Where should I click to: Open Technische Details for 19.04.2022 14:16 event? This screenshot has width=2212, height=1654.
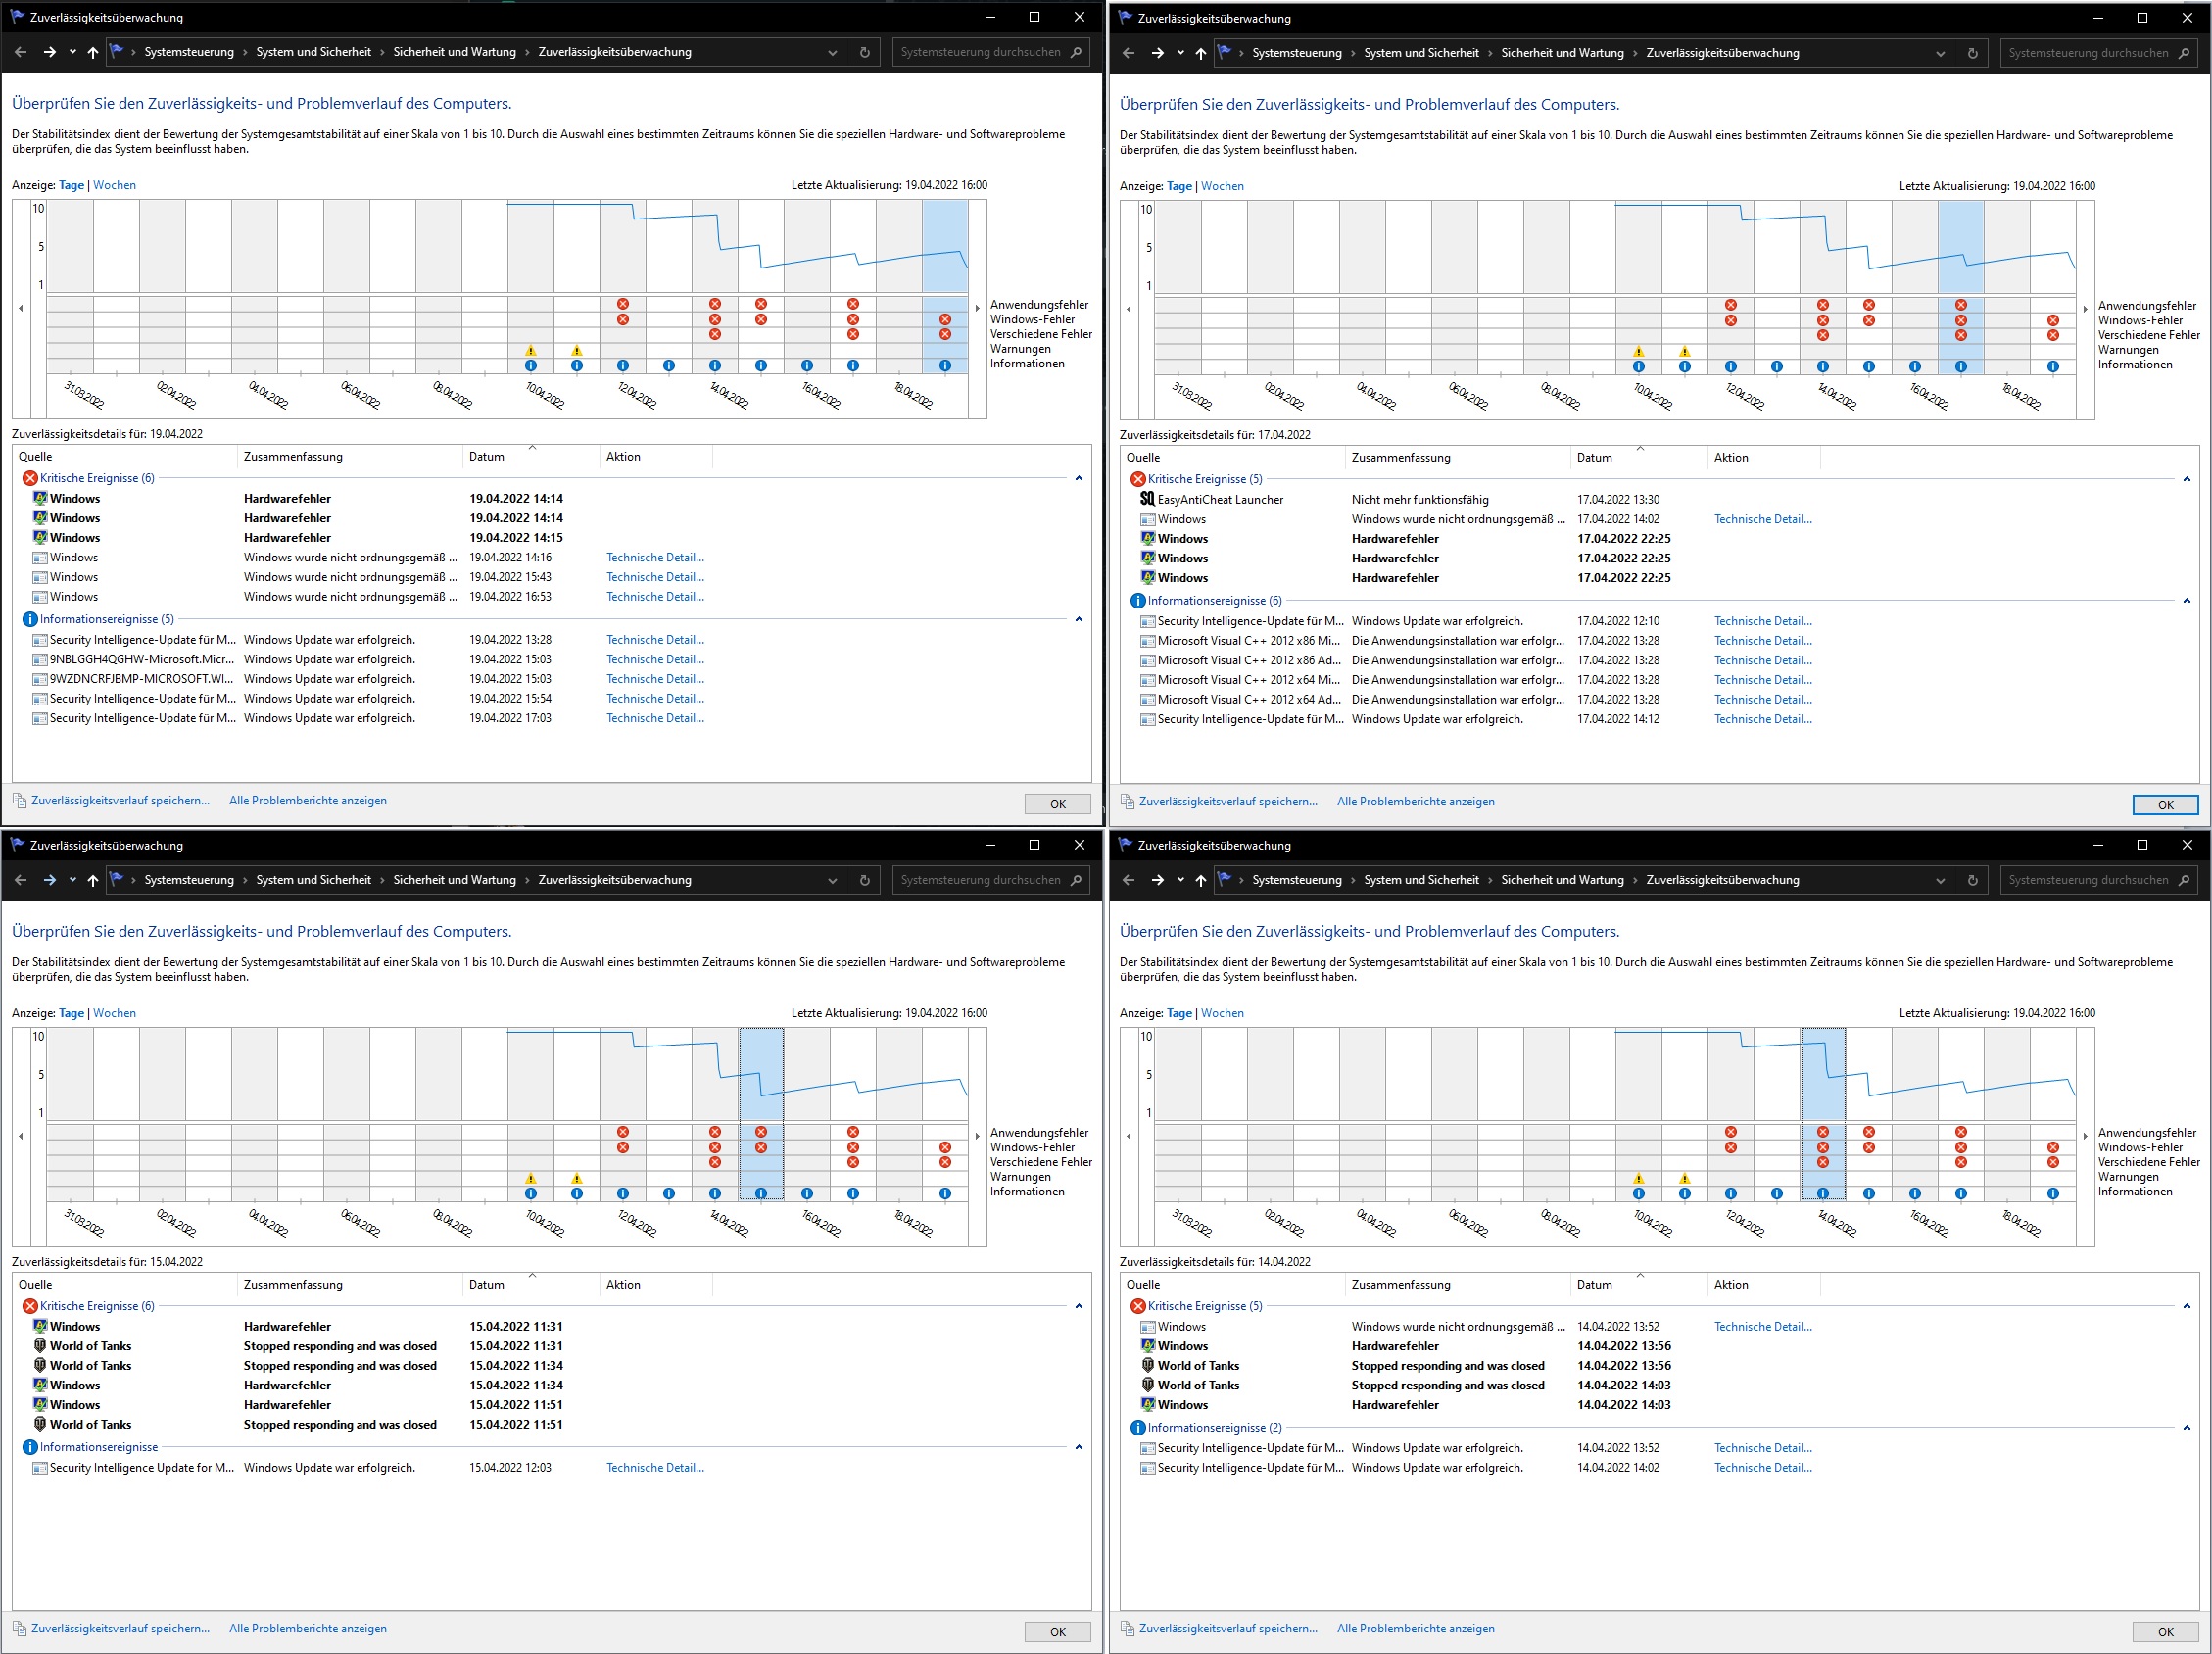[655, 558]
